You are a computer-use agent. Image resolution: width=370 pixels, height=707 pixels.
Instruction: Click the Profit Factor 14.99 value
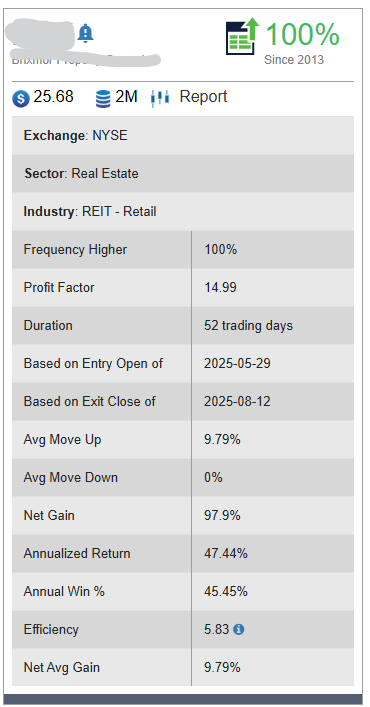pyautogui.click(x=220, y=287)
